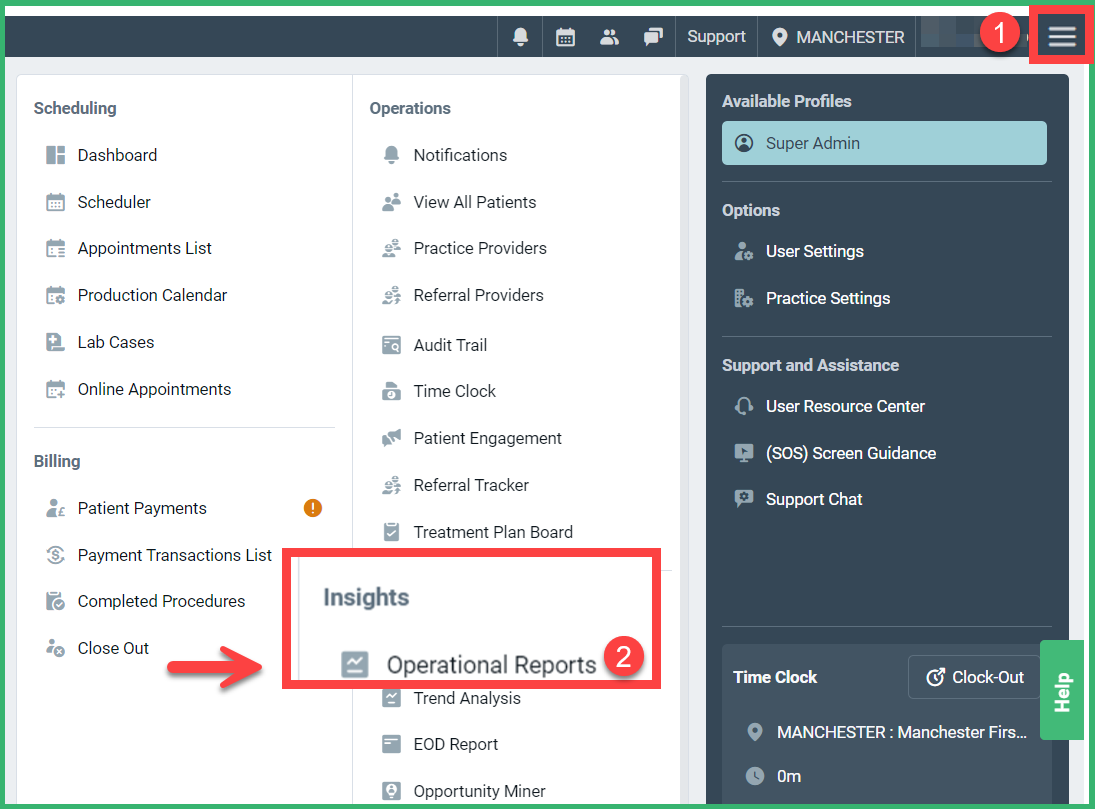The width and height of the screenshot is (1095, 809).
Task: Click the Completed Procedures icon
Action: (x=55, y=601)
